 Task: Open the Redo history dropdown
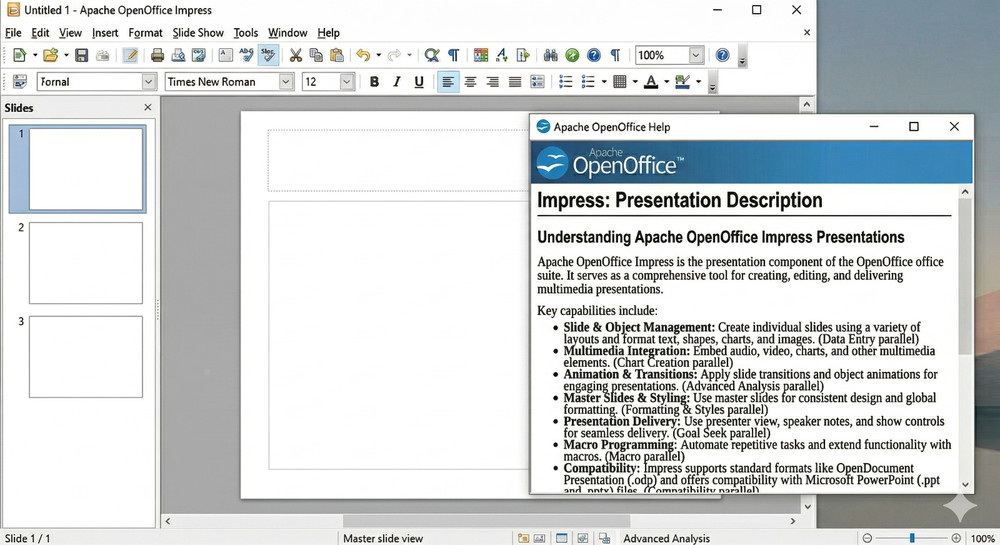coord(409,55)
